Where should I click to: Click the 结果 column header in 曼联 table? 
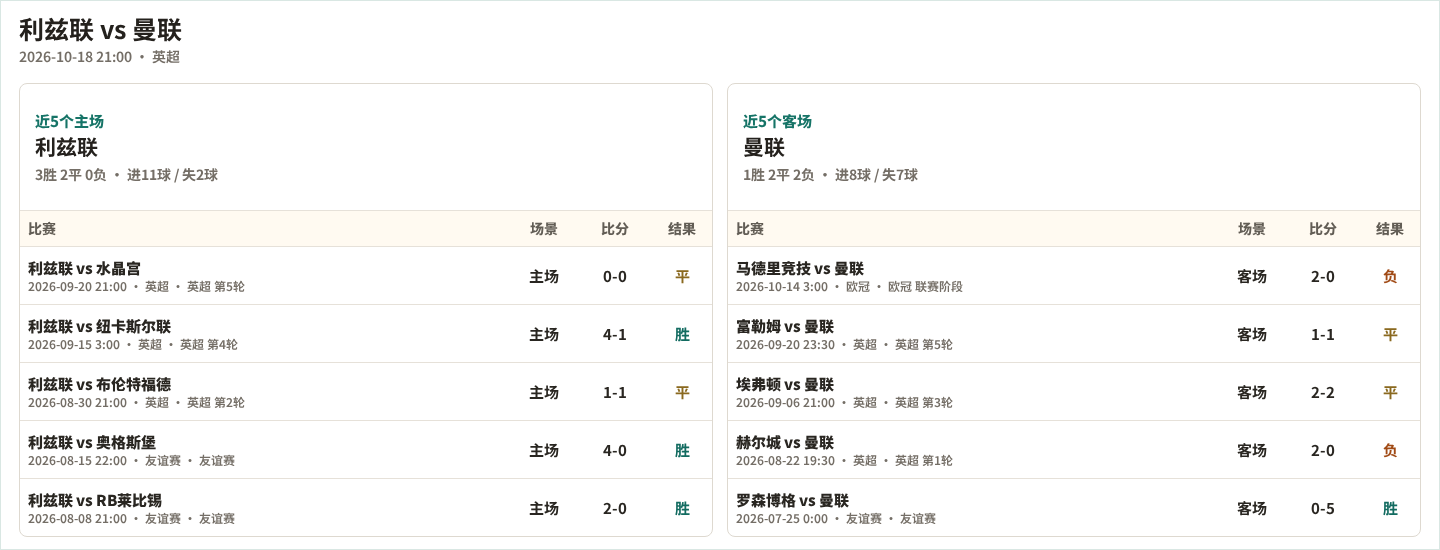click(x=1390, y=229)
